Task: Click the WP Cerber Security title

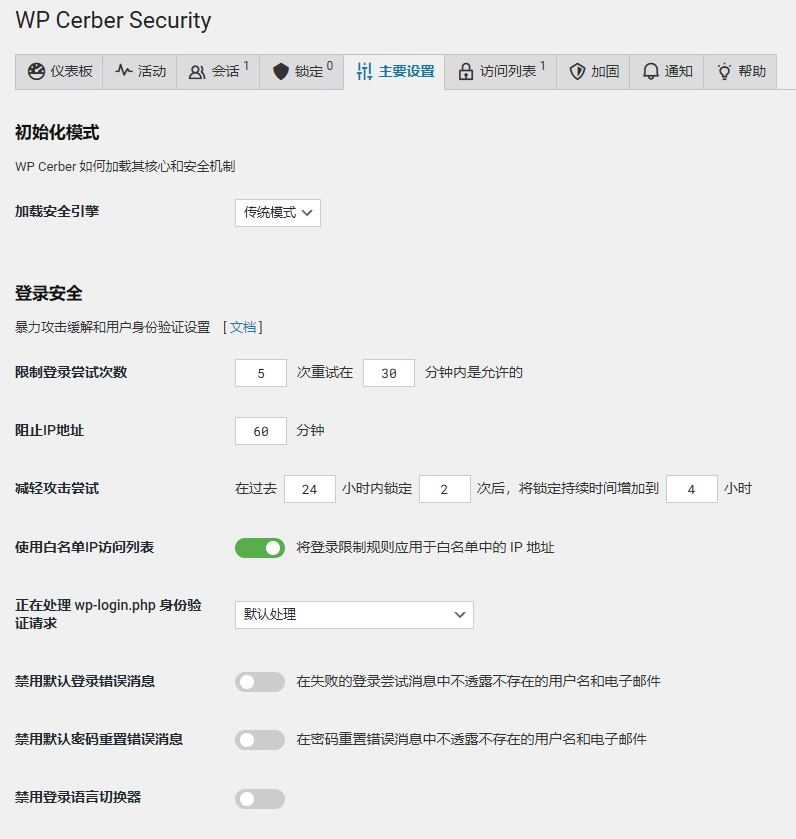Action: point(113,20)
